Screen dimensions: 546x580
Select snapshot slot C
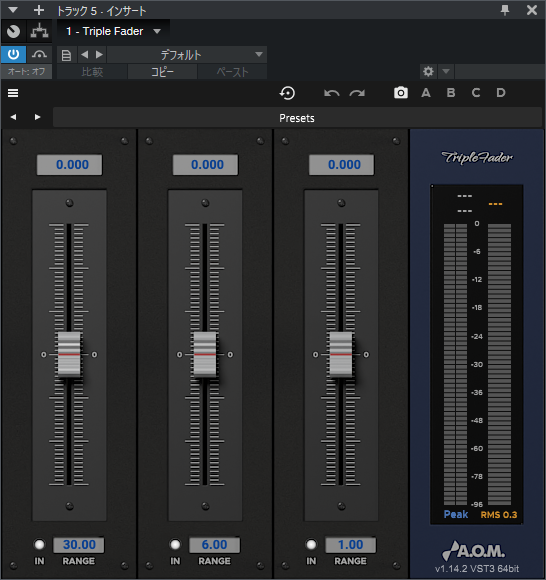click(x=476, y=92)
